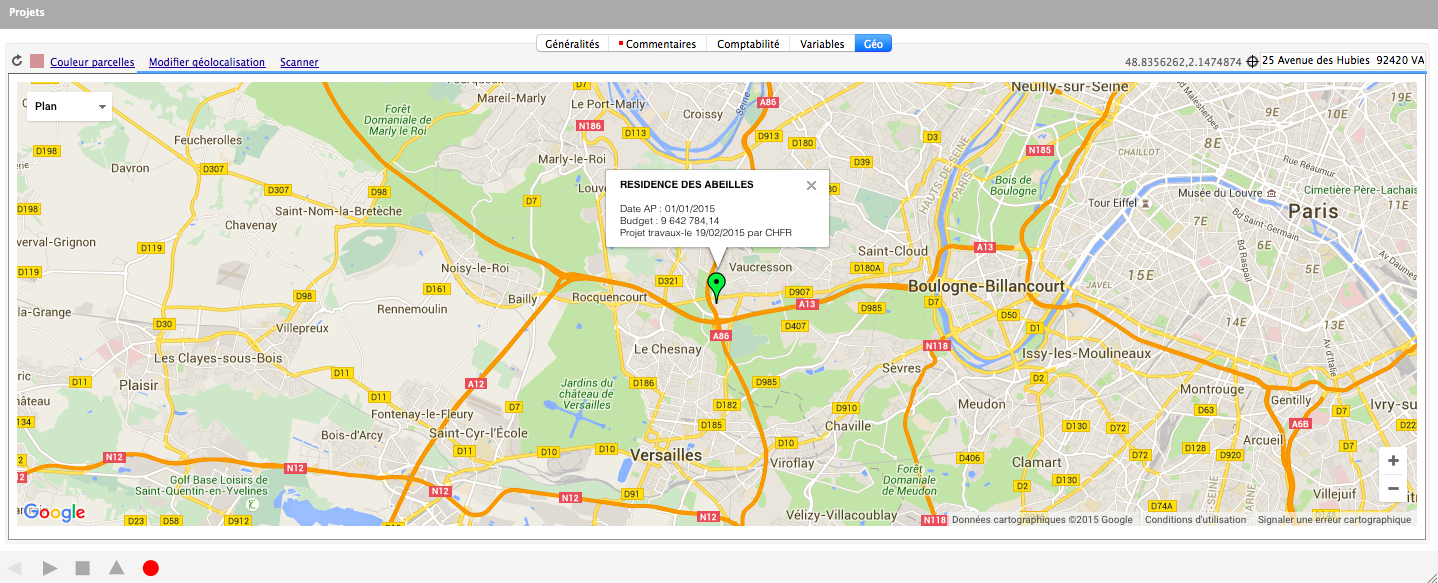Click the Rocquencourt map label
1438x583 pixels.
click(611, 297)
